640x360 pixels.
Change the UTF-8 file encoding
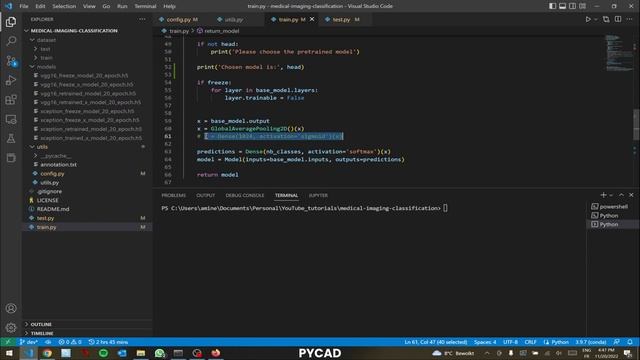coord(510,342)
